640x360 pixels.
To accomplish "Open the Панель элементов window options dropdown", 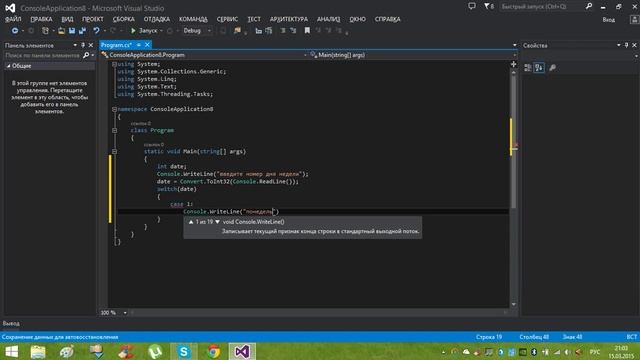I will [x=75, y=45].
